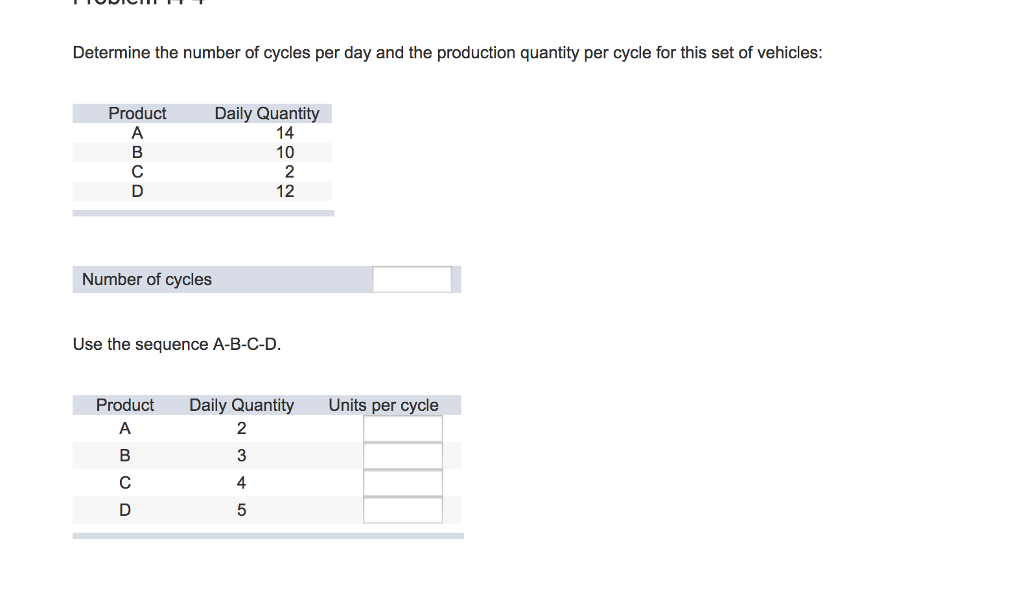Click Product A row in the top table
This screenshot has width=1024, height=591.
(137, 132)
